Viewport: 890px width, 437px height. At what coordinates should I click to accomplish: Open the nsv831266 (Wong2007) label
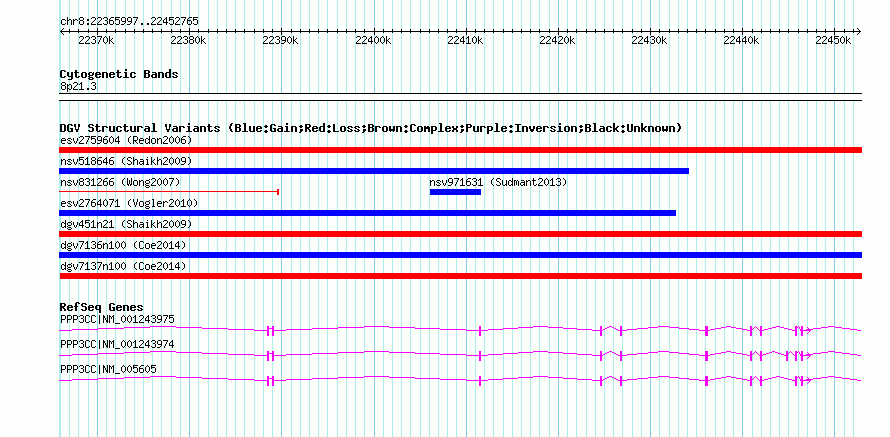pyautogui.click(x=120, y=182)
